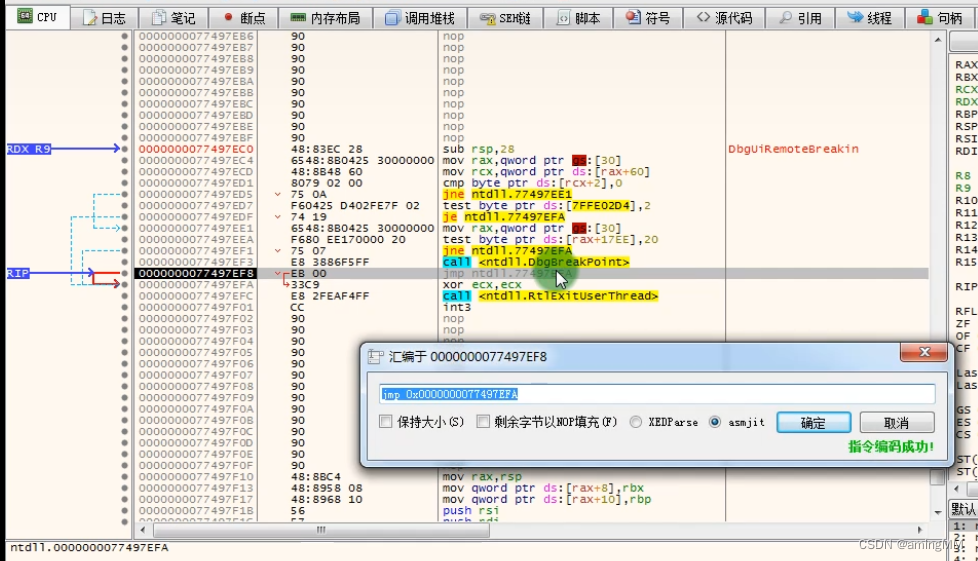This screenshot has width=978, height=561.
Task: Collapse jump marker at 0000000077497EDF
Action: click(x=278, y=217)
